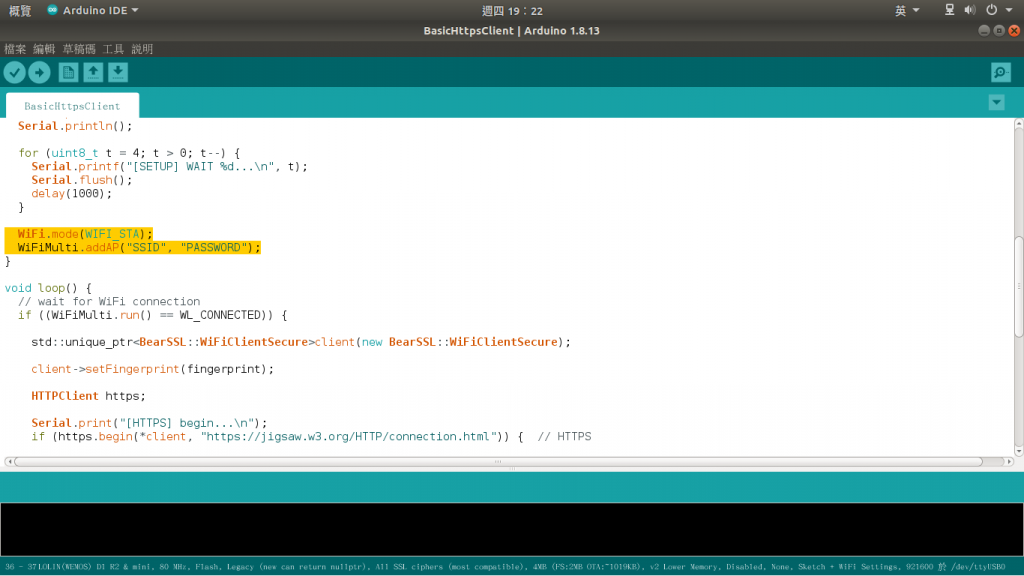Click the Verify checkmark toolbar button
Viewport: 1024px width, 576px height.
point(14,72)
